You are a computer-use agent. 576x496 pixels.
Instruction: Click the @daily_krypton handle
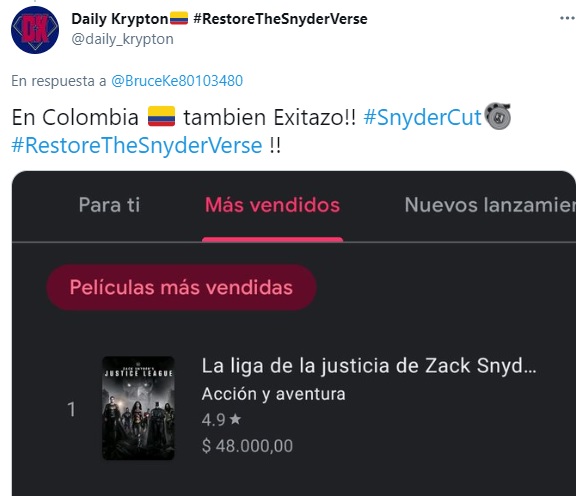pyautogui.click(x=122, y=39)
